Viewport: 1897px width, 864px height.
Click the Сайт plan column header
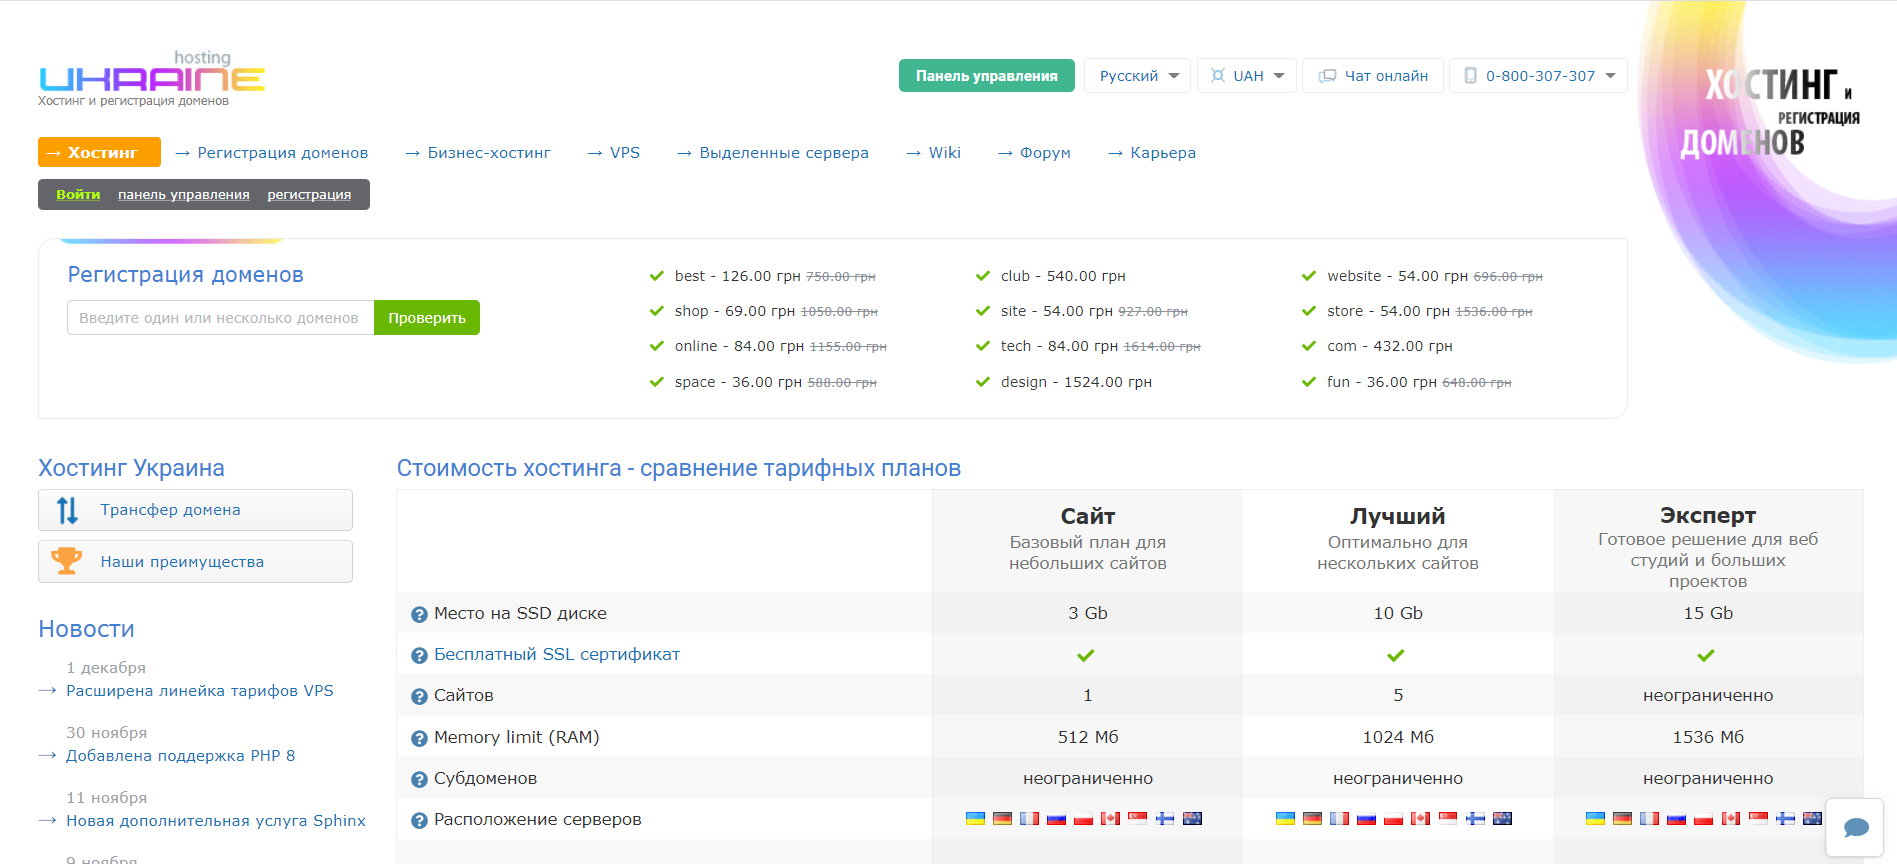pyautogui.click(x=1088, y=516)
